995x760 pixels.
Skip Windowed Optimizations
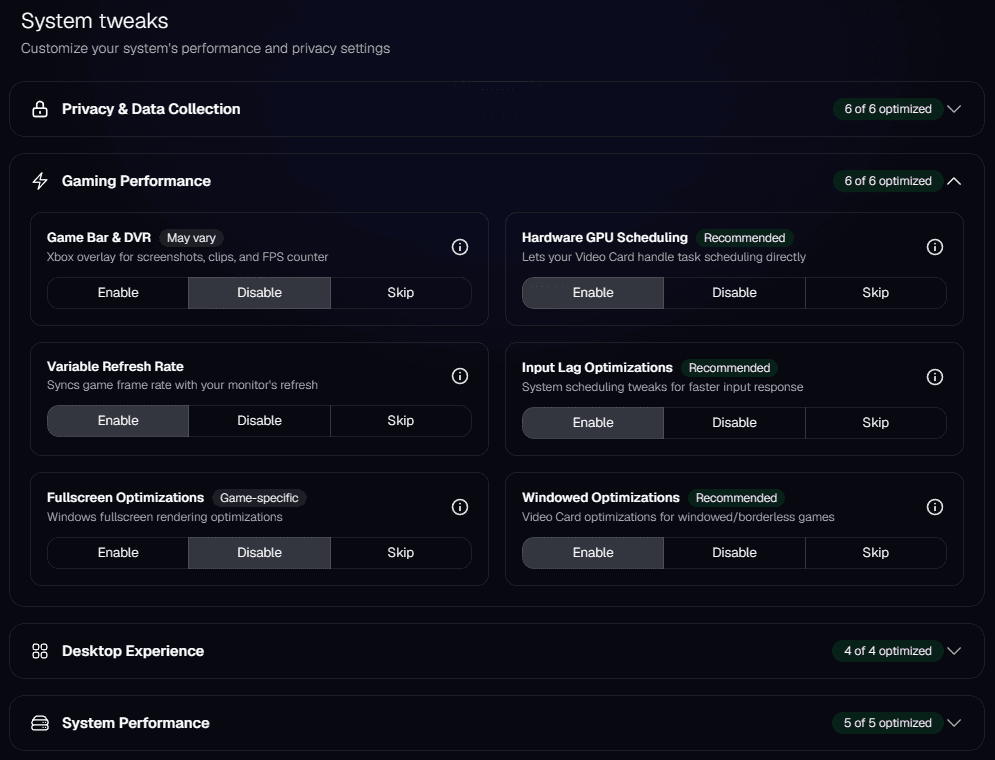pyautogui.click(x=876, y=553)
